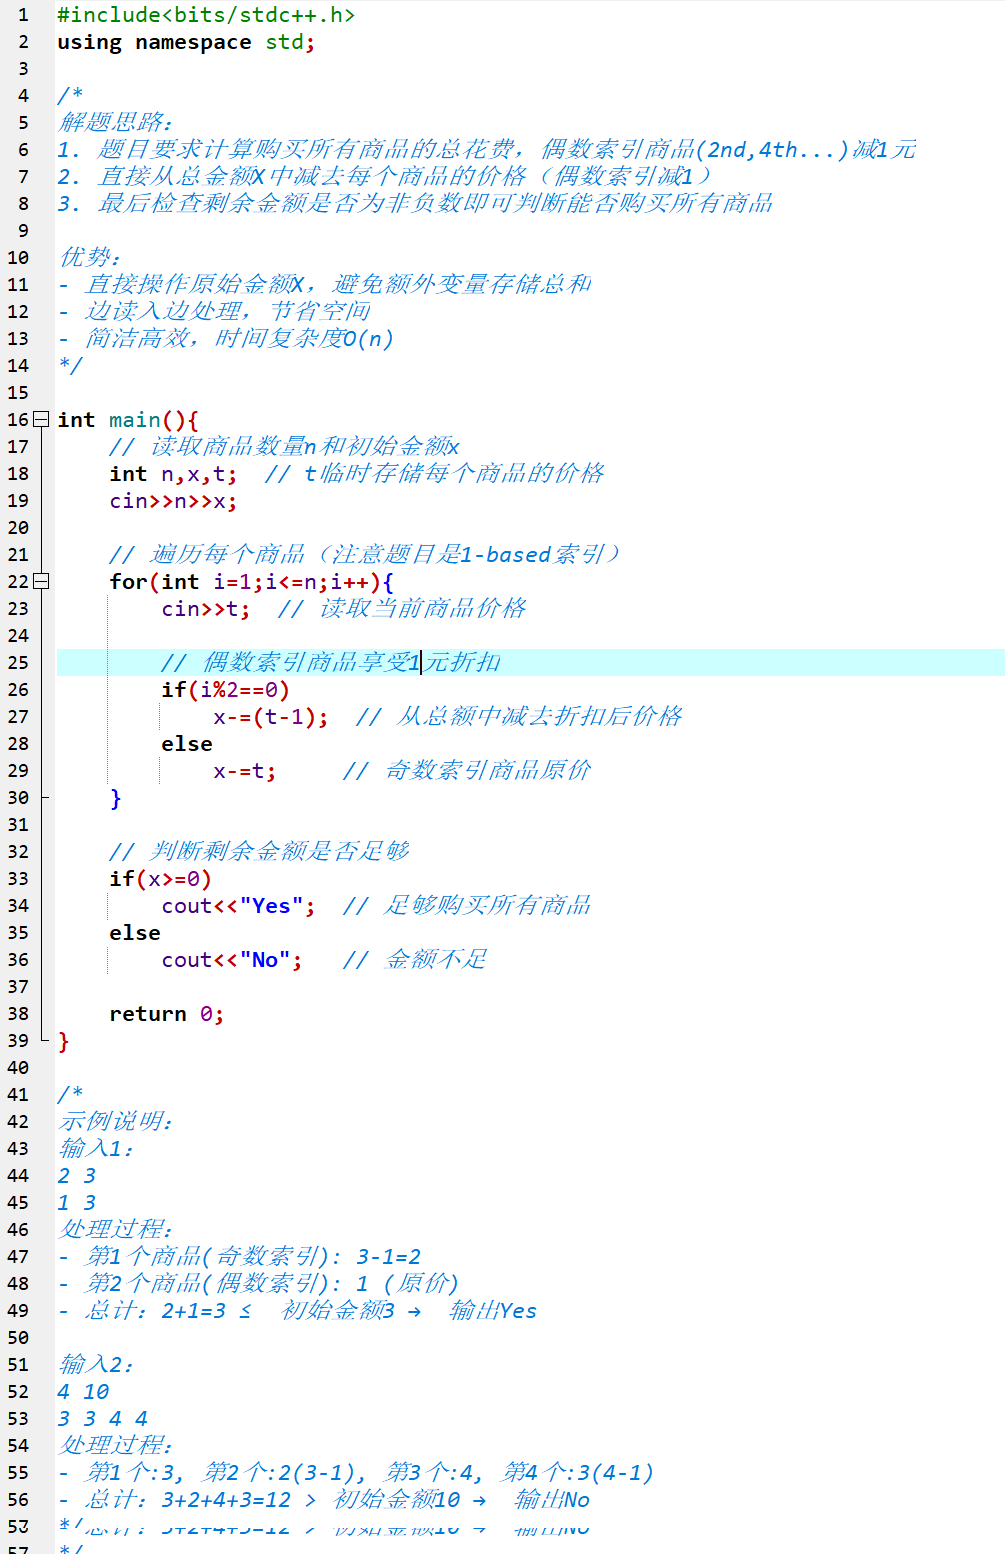Click the '4 10' sample input line
This screenshot has height=1554, width=1005.
point(83,1391)
